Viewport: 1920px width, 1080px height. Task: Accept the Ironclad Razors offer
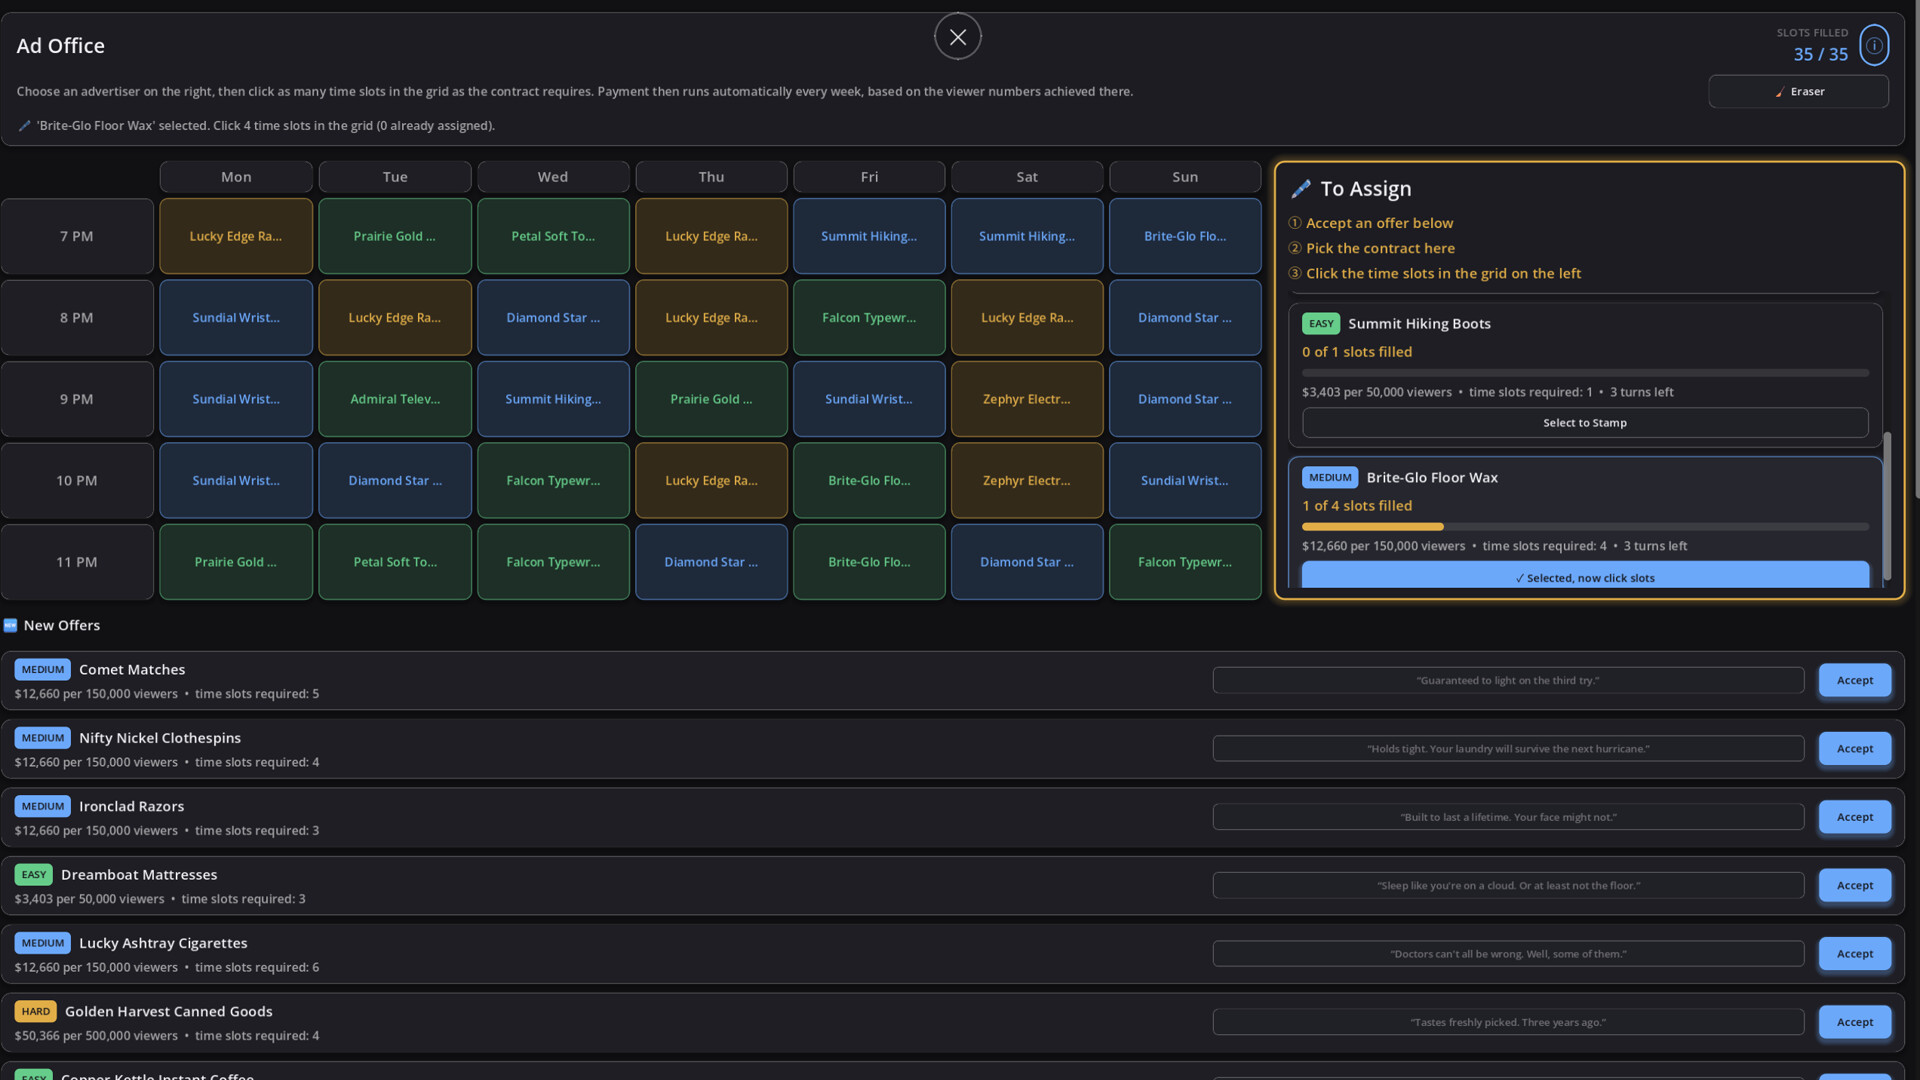[x=1854, y=817]
